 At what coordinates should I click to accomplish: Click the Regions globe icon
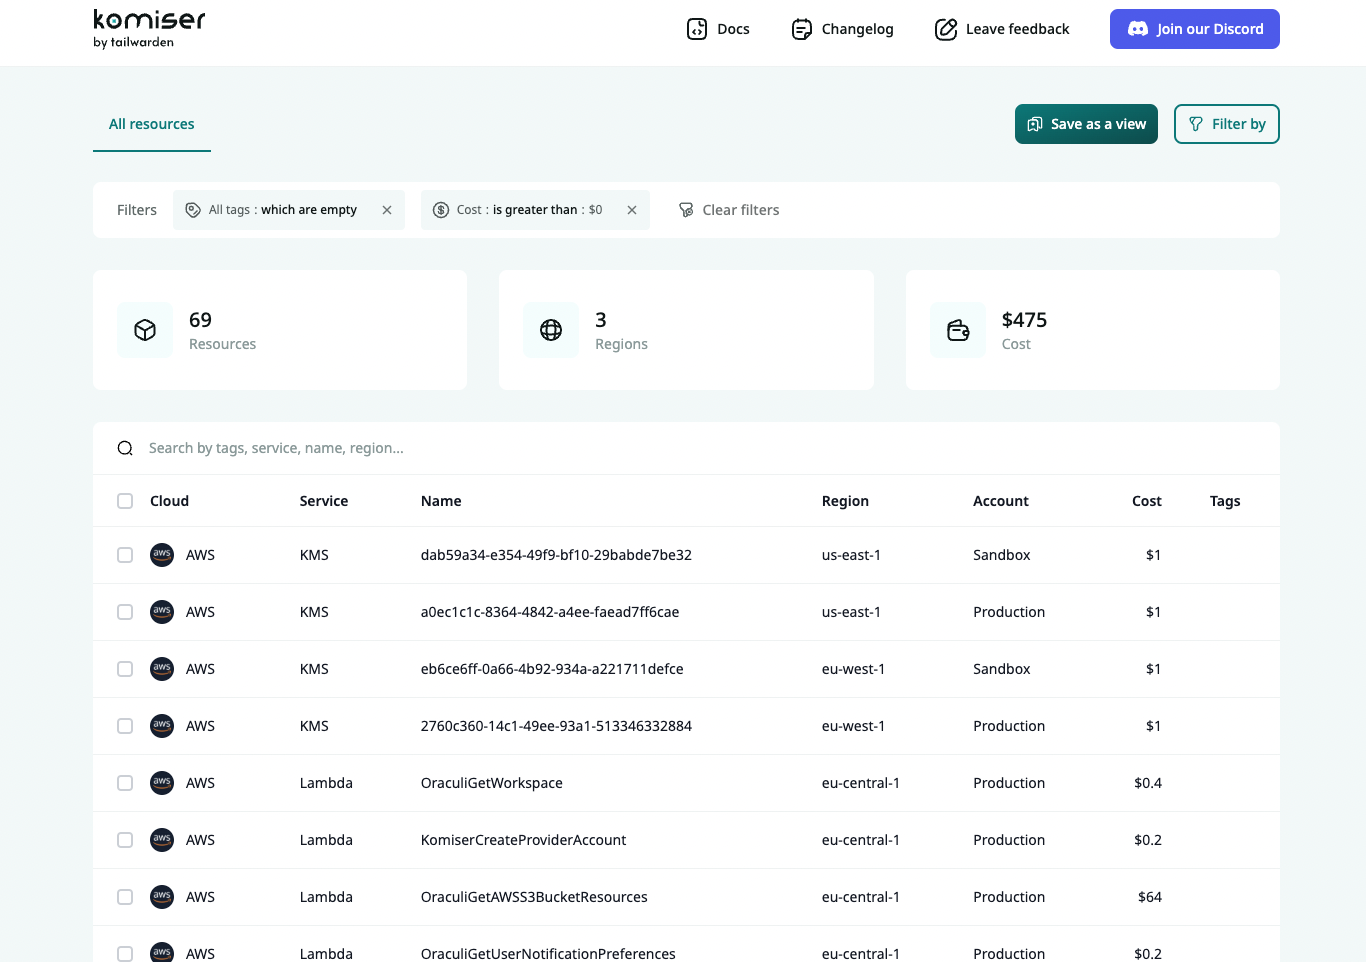(x=551, y=330)
